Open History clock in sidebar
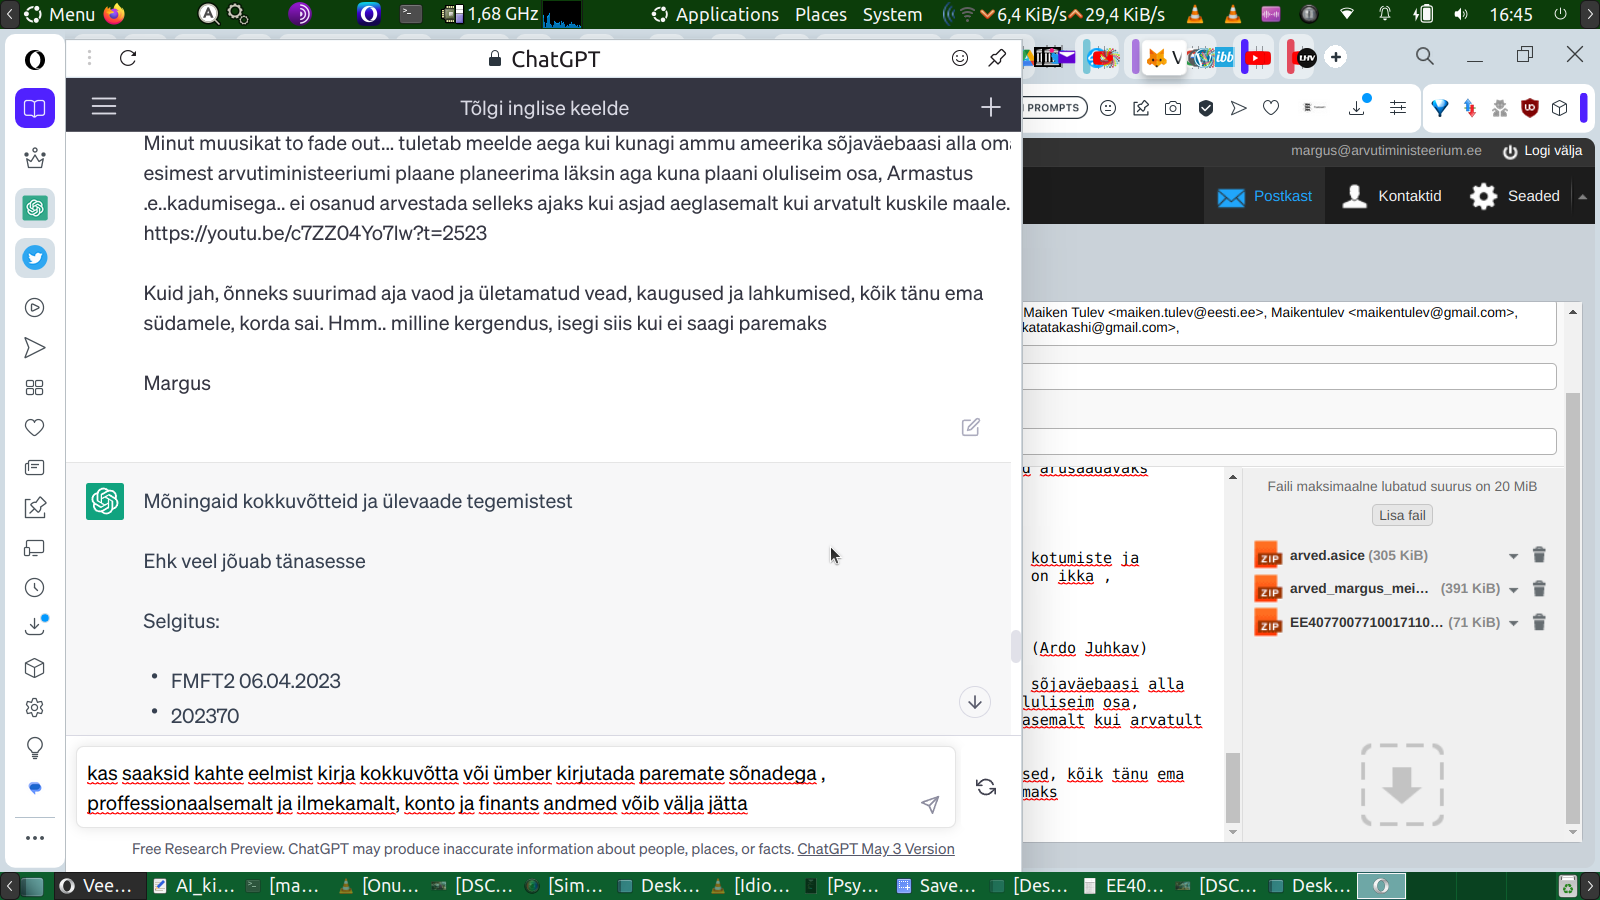The image size is (1600, 900). pyautogui.click(x=35, y=588)
